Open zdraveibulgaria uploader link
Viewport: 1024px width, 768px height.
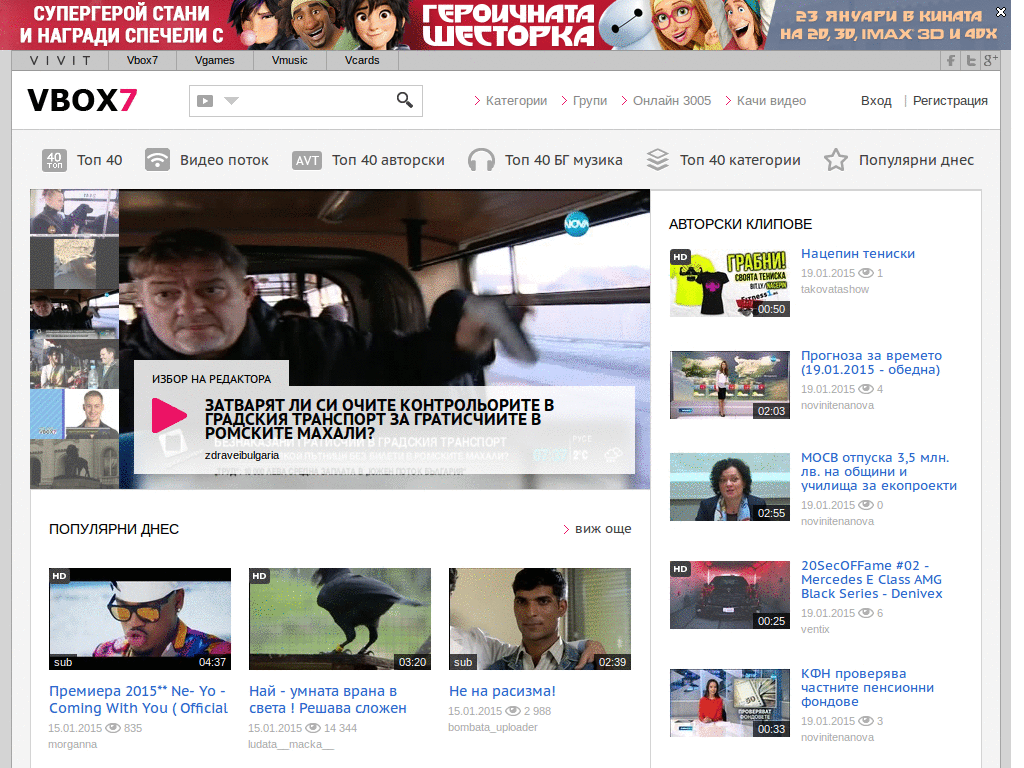click(242, 455)
